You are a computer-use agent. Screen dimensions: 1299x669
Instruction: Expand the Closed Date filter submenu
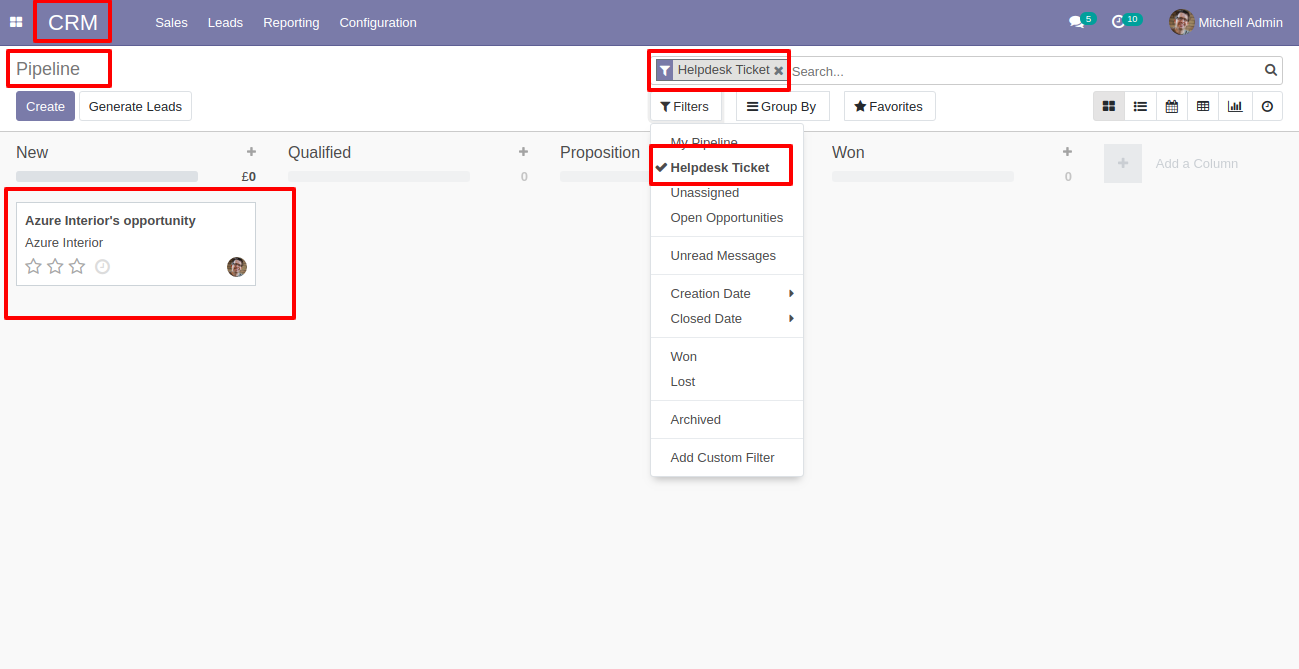727,318
